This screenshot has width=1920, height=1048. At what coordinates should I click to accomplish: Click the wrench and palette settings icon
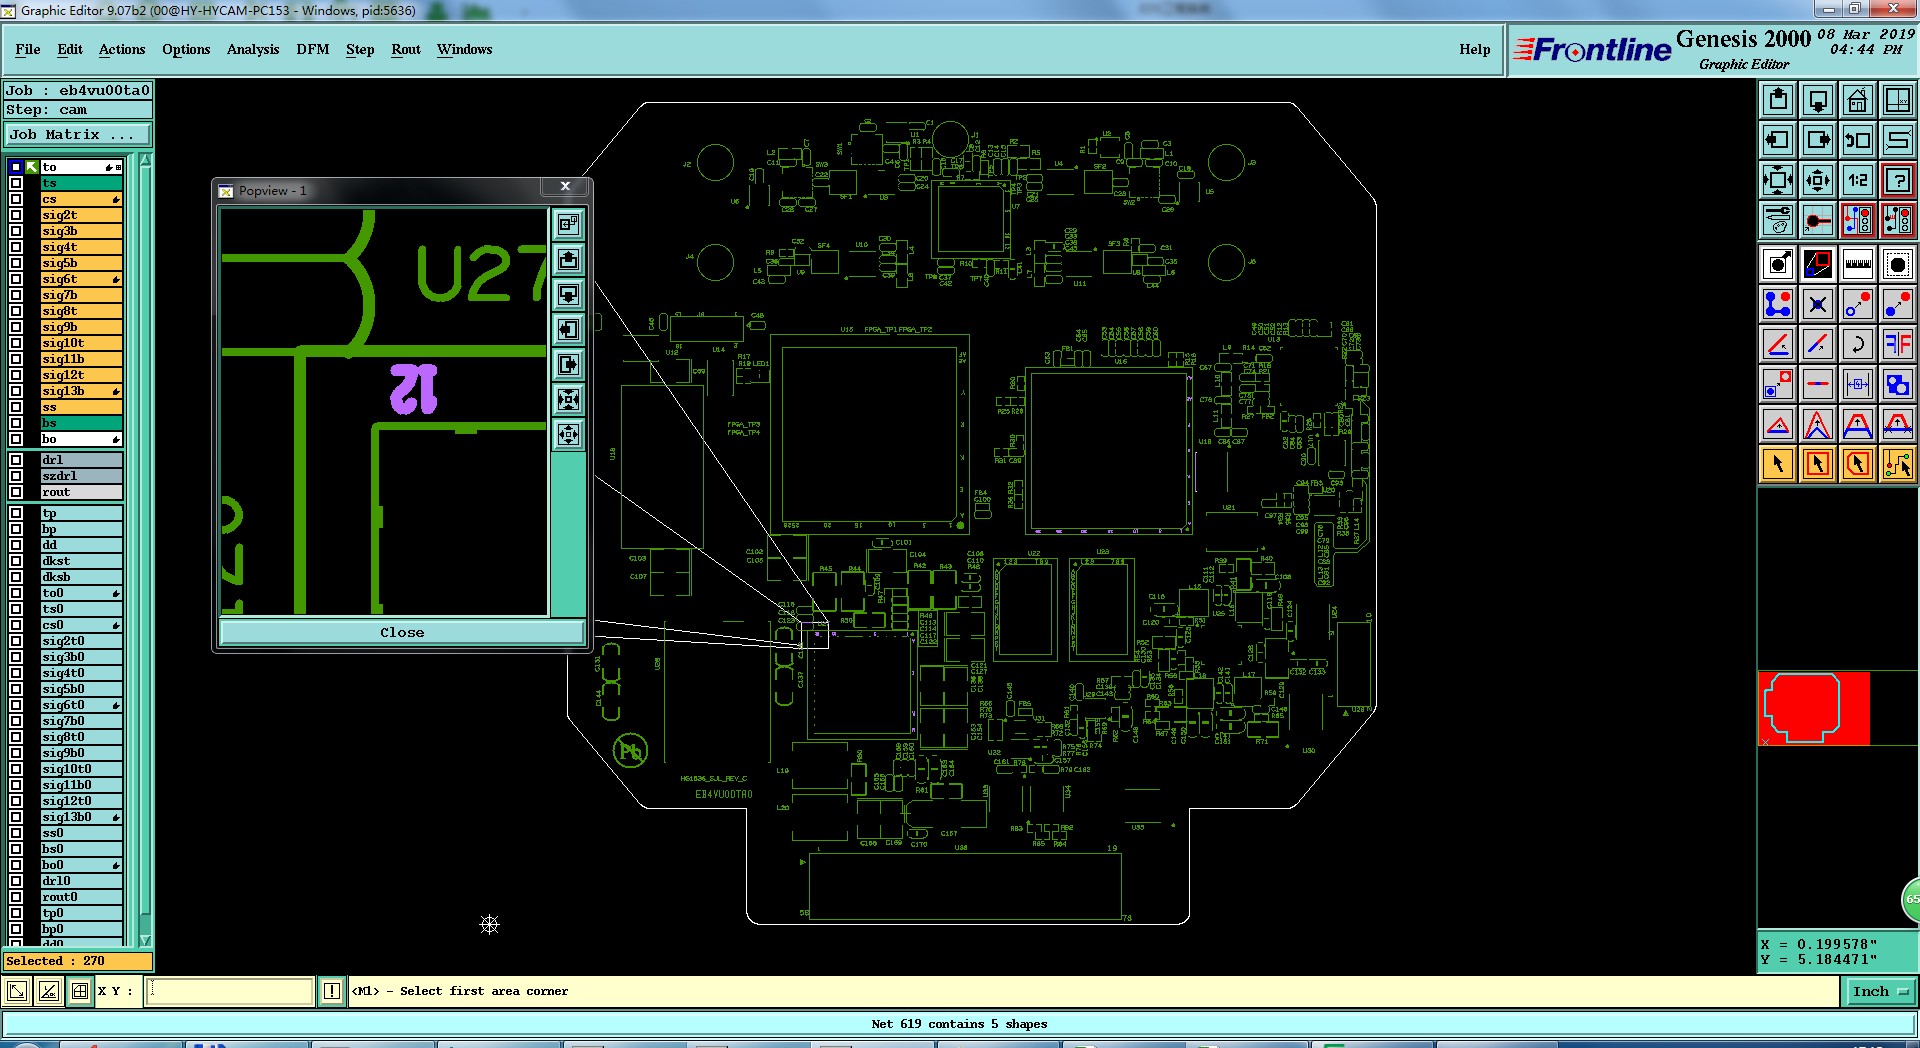tap(1778, 220)
